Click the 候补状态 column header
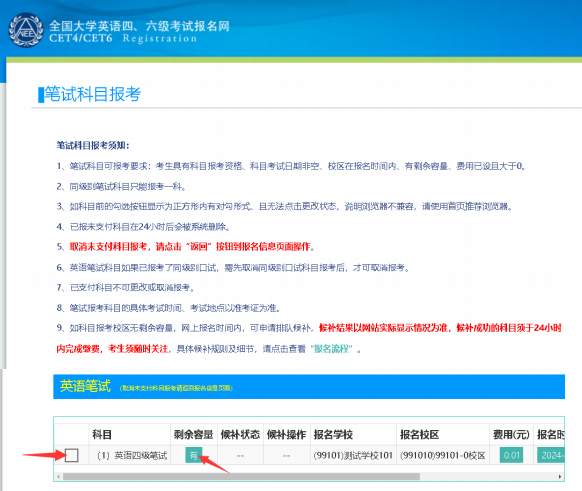Image resolution: width=582 pixels, height=491 pixels. click(240, 434)
